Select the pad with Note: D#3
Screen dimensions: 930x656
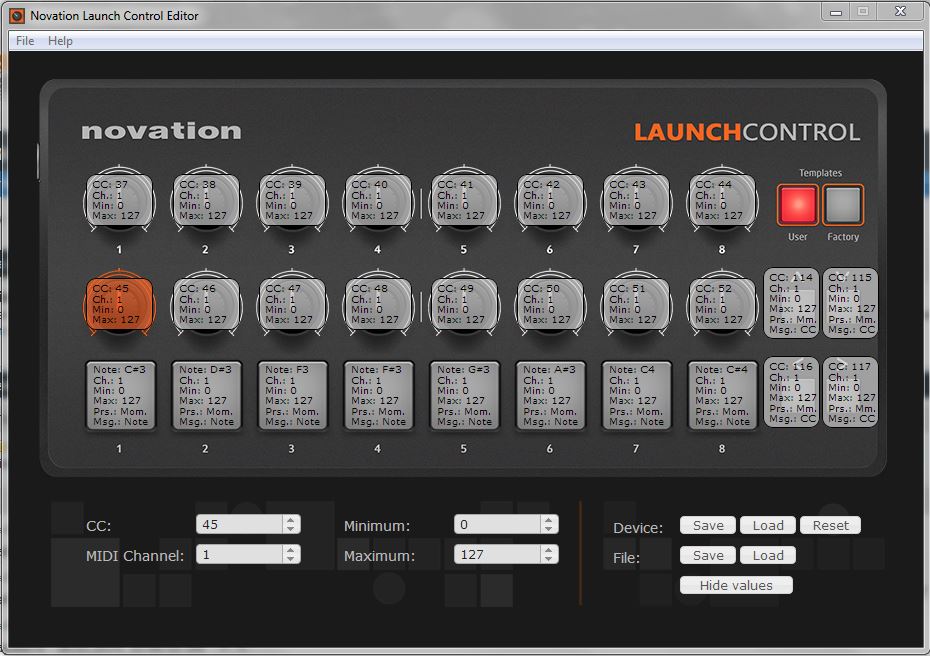pyautogui.click(x=206, y=395)
